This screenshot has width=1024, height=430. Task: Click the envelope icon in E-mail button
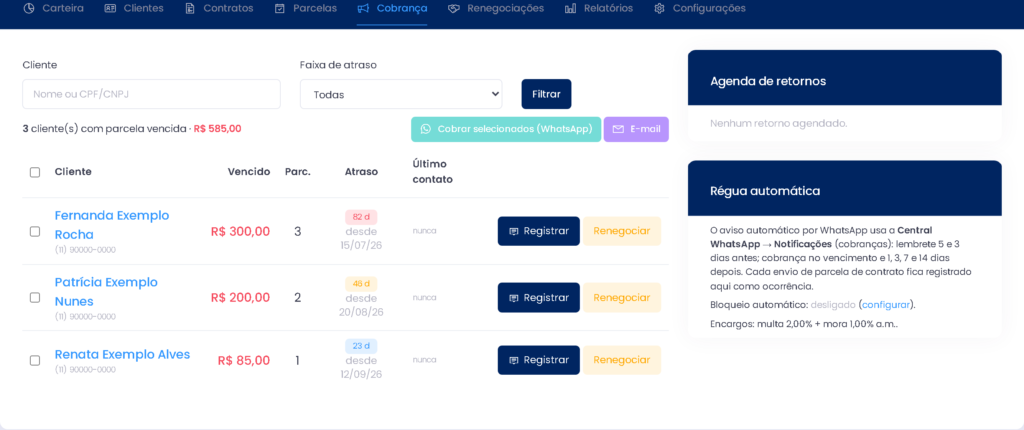point(618,129)
